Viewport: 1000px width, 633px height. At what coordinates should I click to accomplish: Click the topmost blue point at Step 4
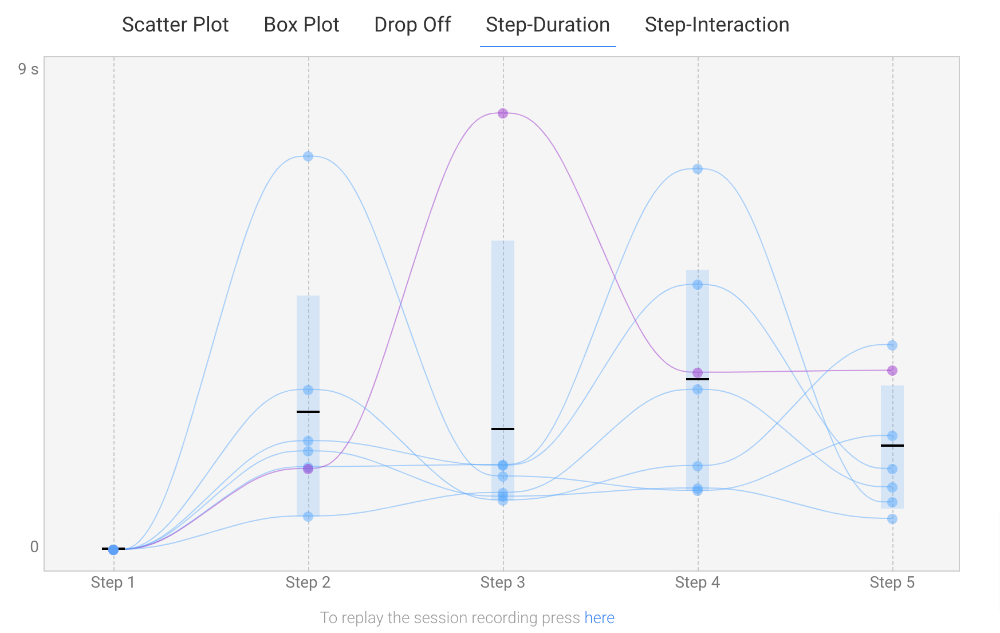click(x=698, y=169)
